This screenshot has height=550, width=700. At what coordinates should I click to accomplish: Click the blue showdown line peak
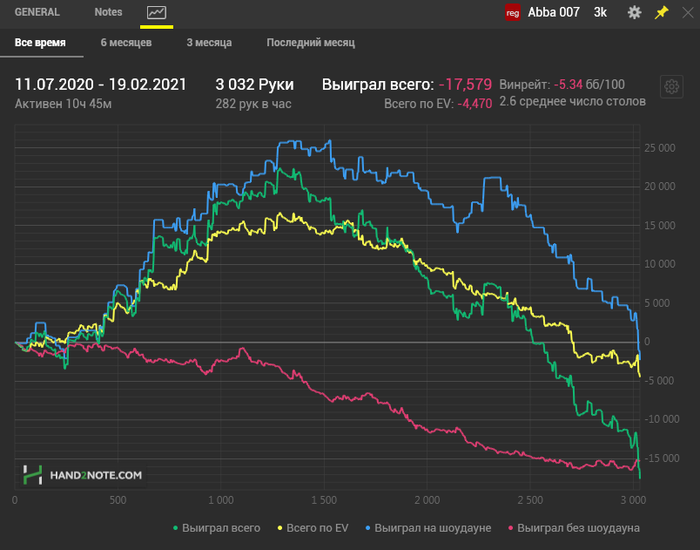click(x=329, y=141)
